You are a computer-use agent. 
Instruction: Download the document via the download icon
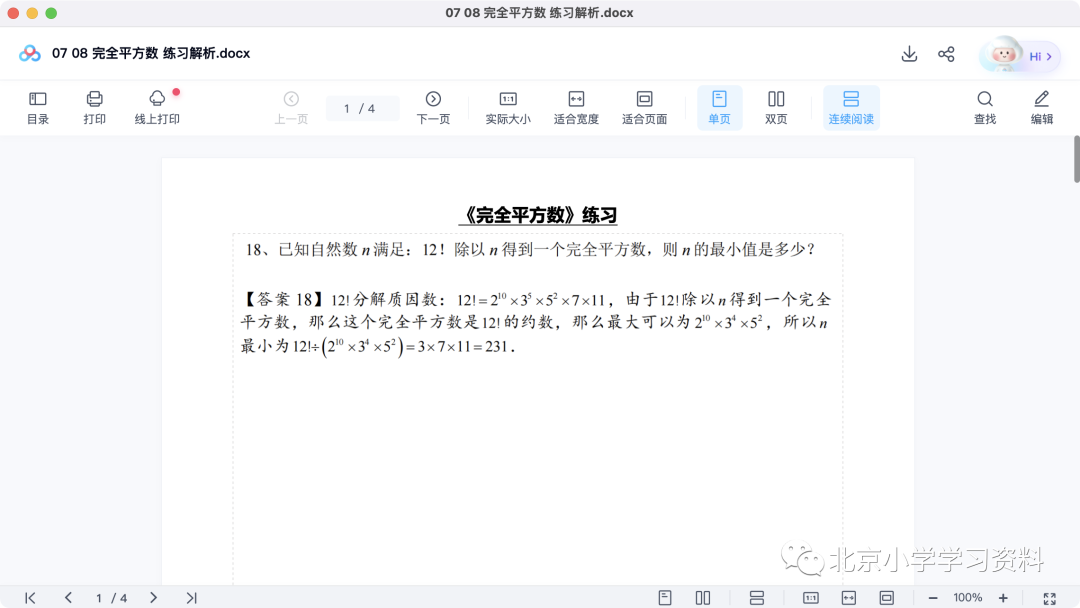click(909, 54)
